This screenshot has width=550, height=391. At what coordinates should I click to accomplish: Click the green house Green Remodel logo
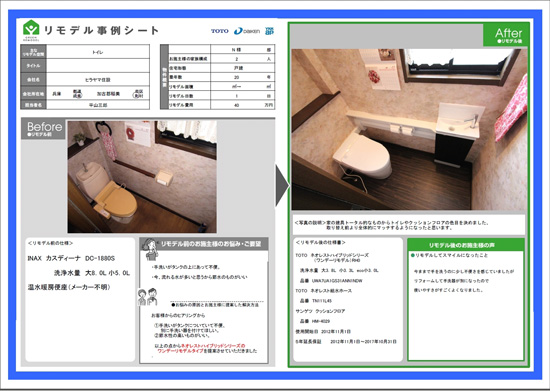click(x=31, y=31)
